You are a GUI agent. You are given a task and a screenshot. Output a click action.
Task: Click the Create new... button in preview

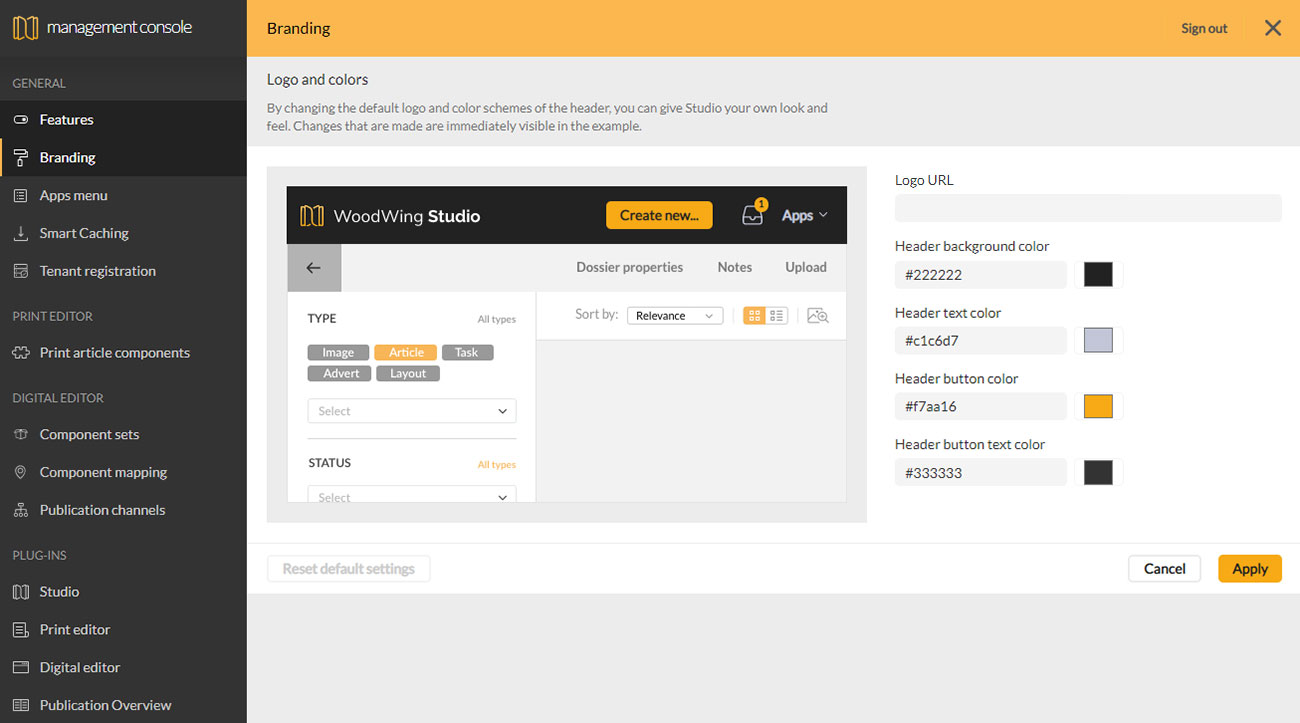point(659,215)
